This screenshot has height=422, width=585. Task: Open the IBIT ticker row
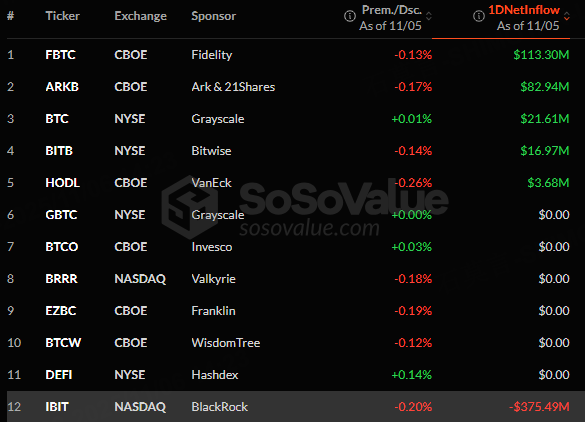pyautogui.click(x=296, y=406)
